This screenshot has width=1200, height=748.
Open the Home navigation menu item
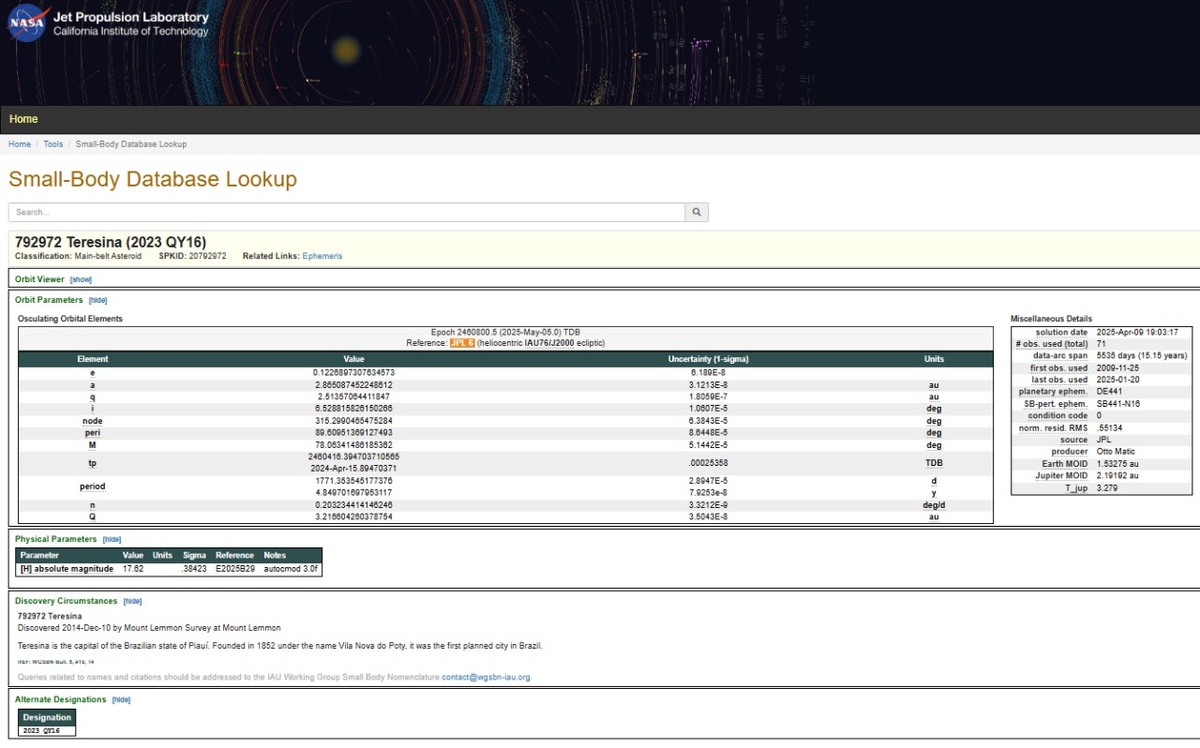tap(23, 119)
